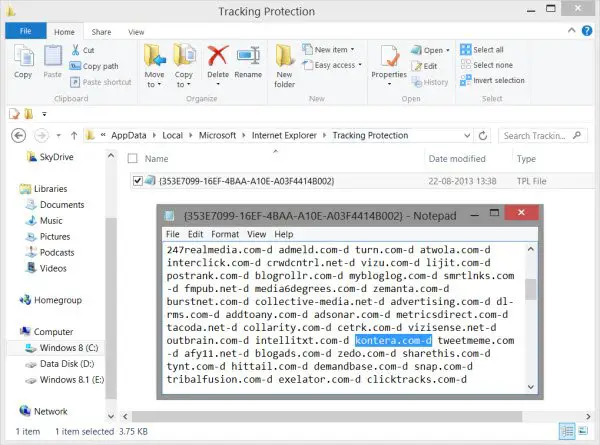The width and height of the screenshot is (600, 445).
Task: Expand the Open button dropdown arrow
Action: coord(448,50)
